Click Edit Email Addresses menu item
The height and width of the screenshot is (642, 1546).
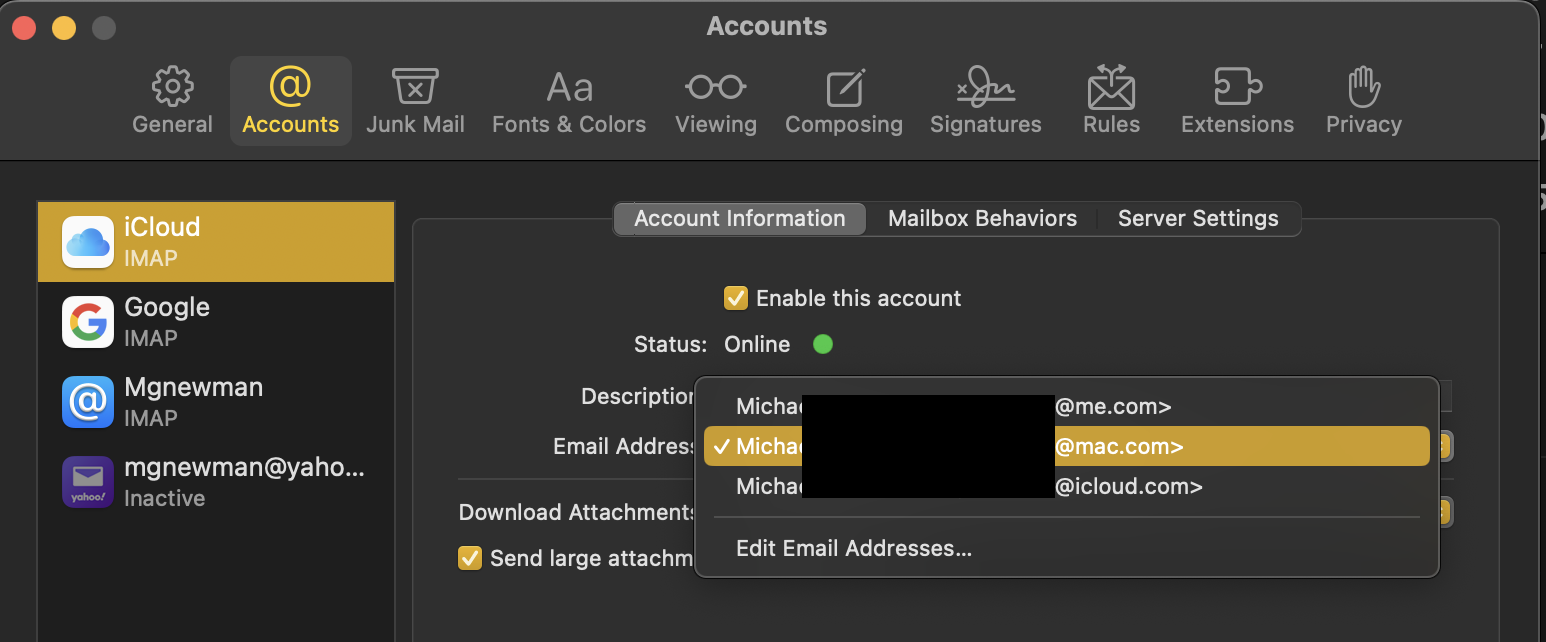point(854,548)
